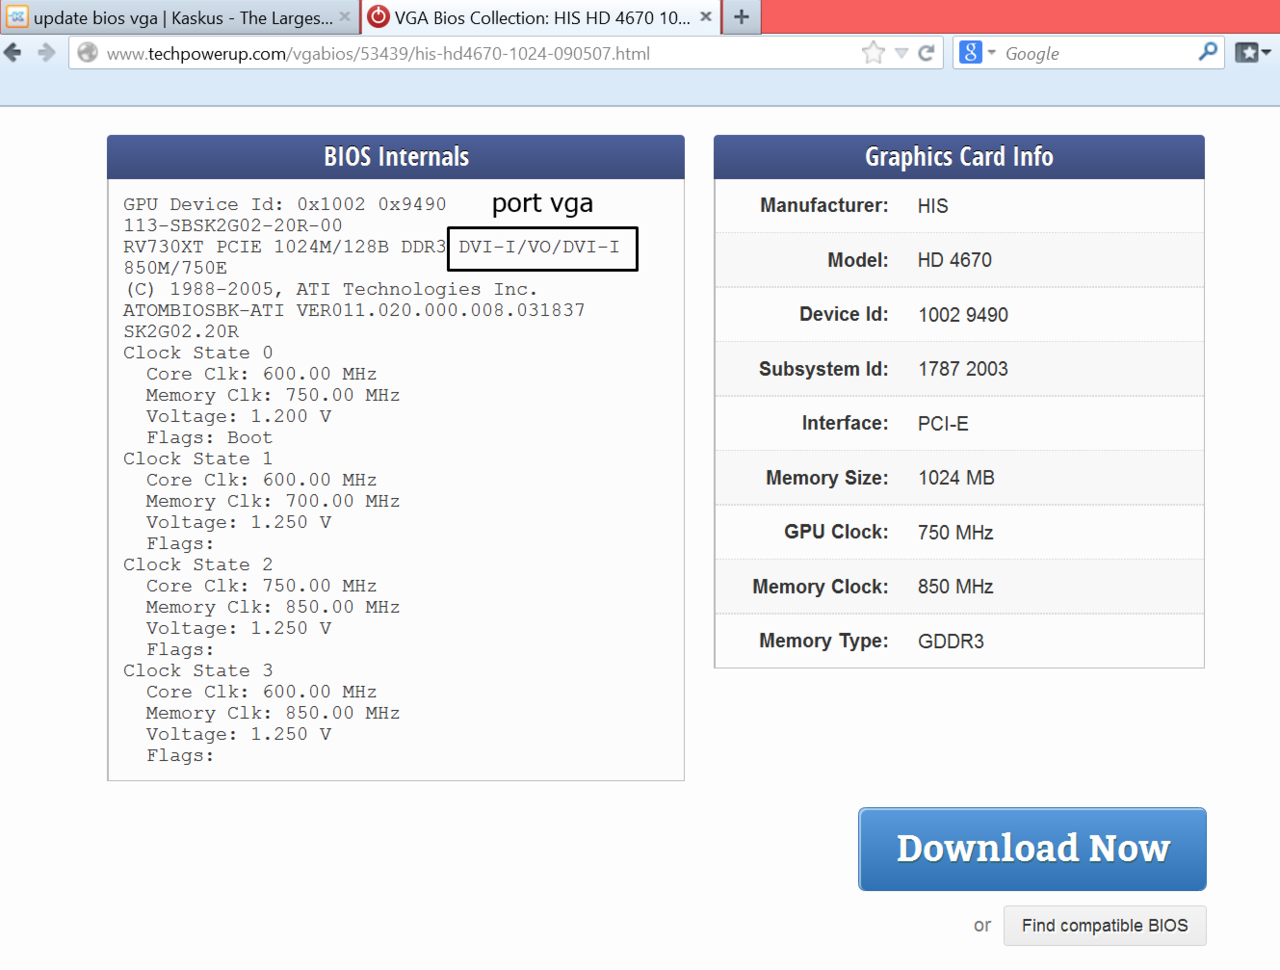The width and height of the screenshot is (1280, 970).
Task: Click the Memory Clock value 850 MHz
Action: (x=955, y=587)
